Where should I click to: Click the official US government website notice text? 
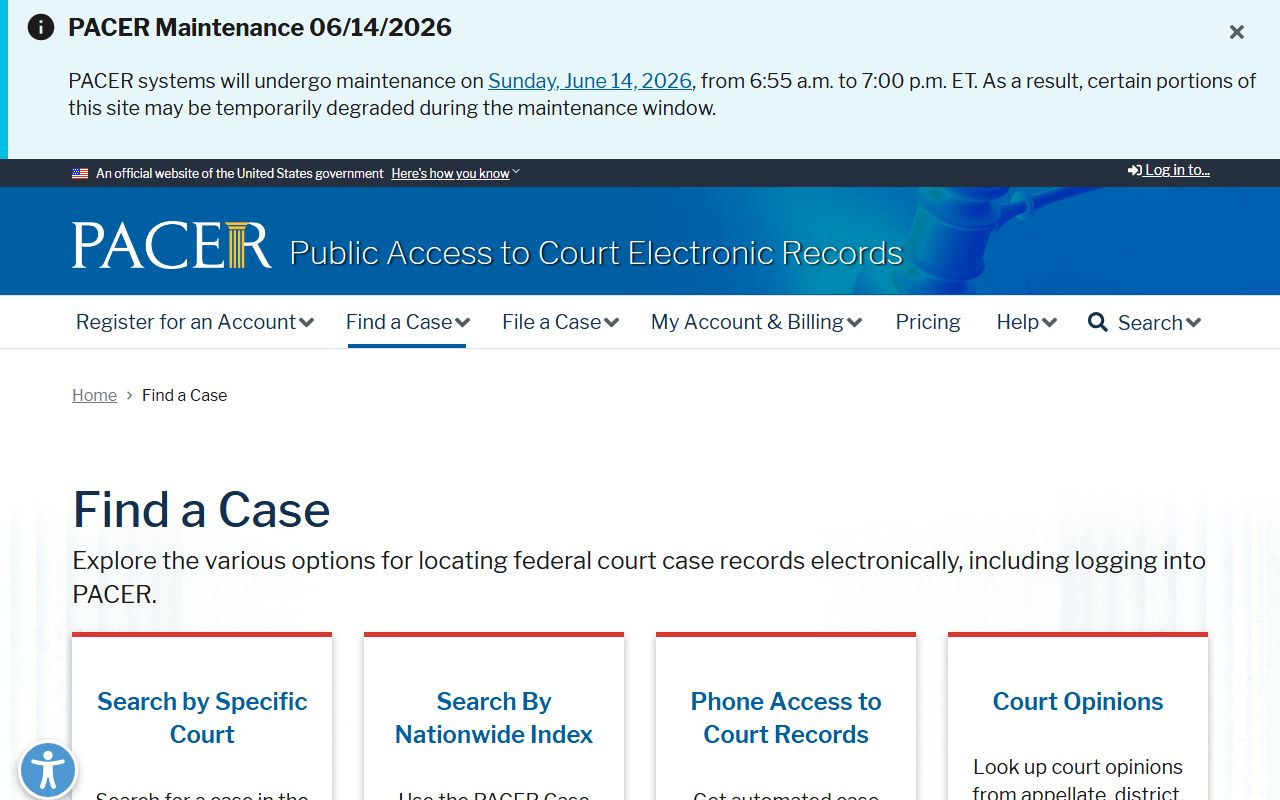click(240, 173)
